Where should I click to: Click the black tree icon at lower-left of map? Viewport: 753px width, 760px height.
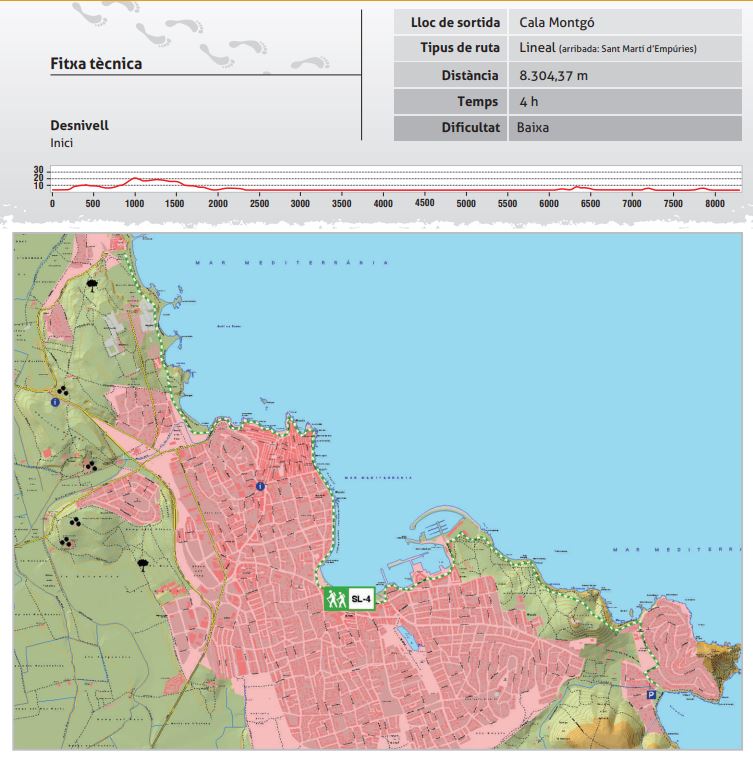(x=144, y=564)
